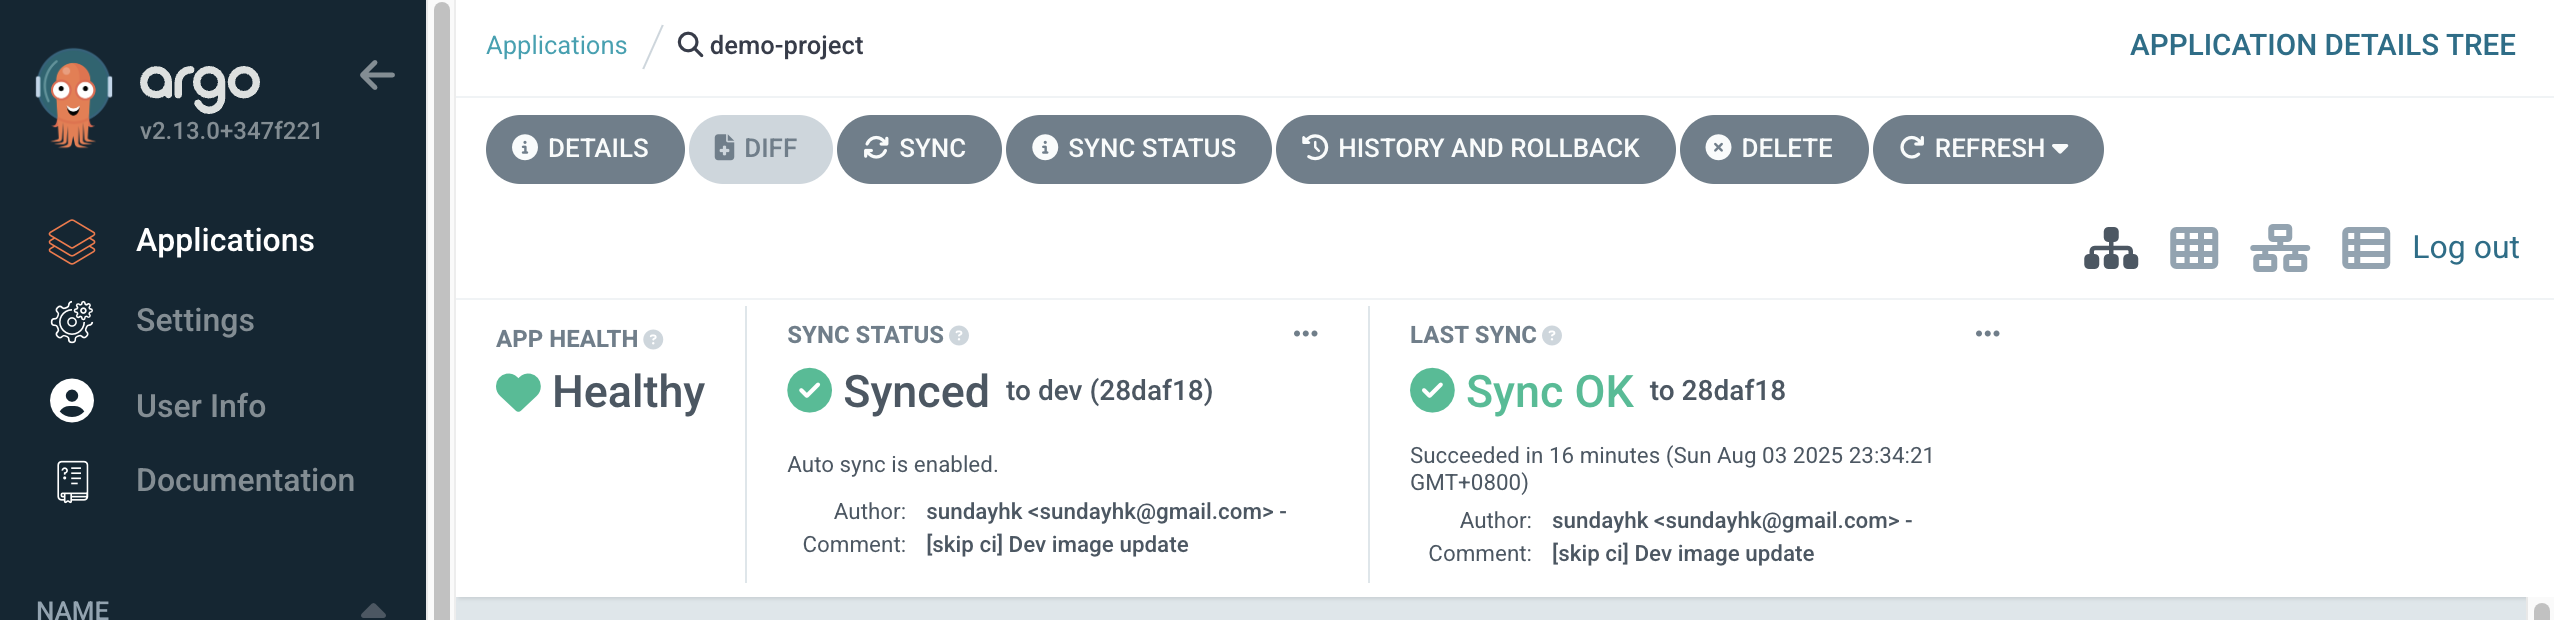Open the DETAILS panel

coord(585,149)
